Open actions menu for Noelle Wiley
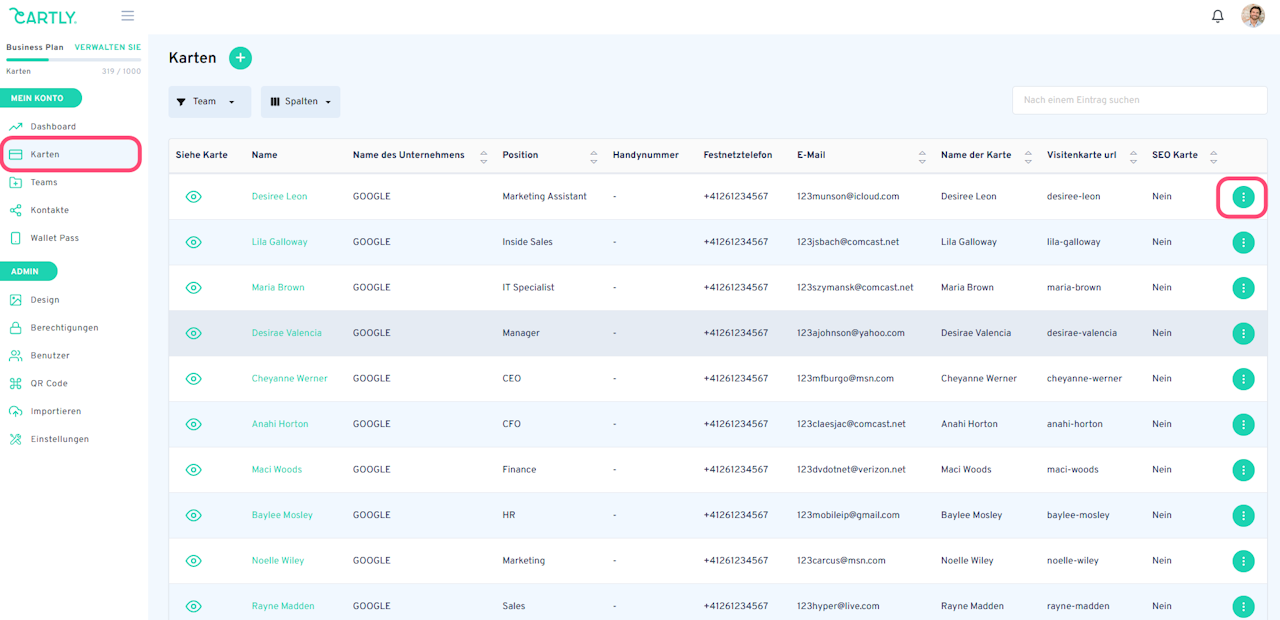 [x=1243, y=561]
